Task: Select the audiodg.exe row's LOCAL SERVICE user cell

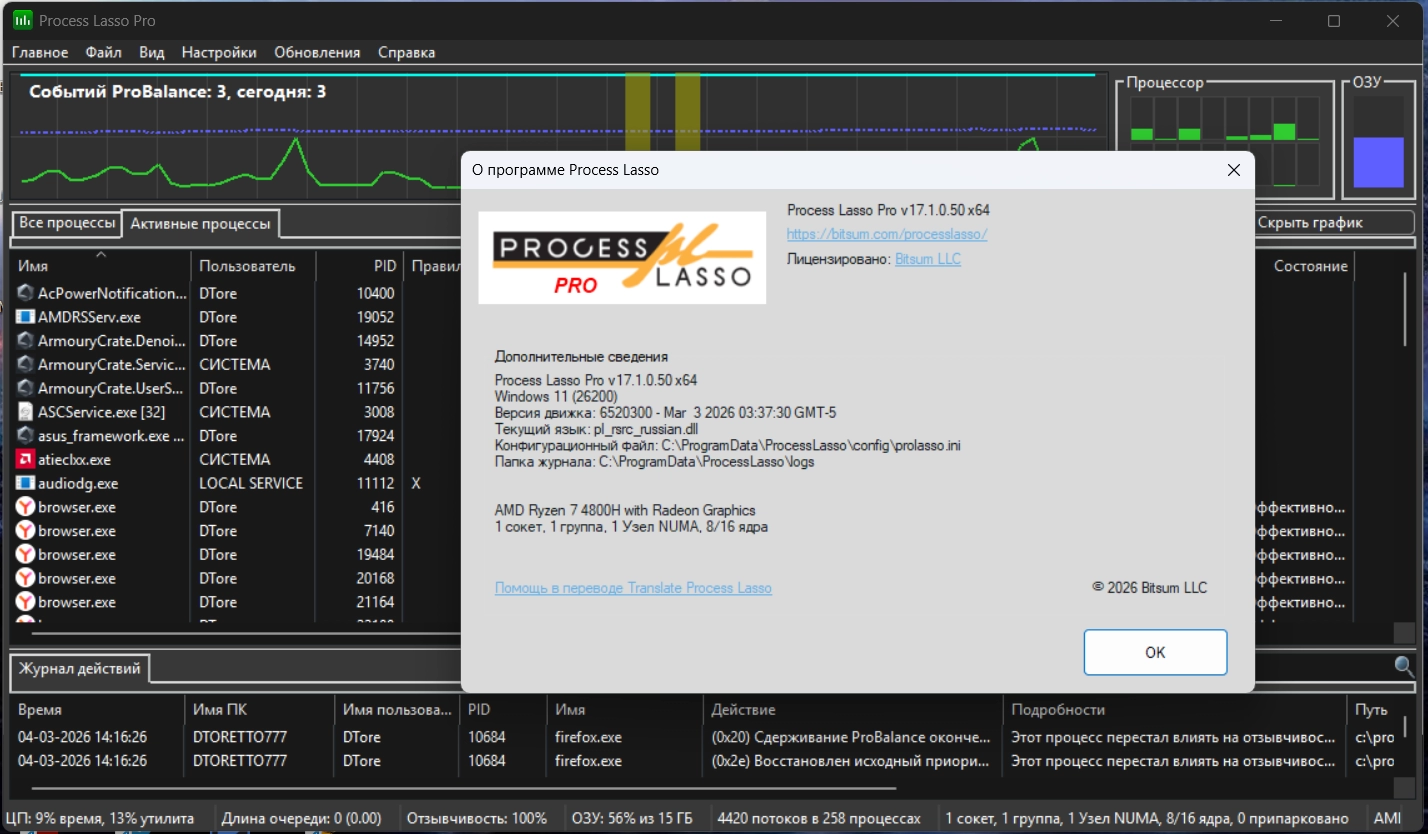Action: 251,483
